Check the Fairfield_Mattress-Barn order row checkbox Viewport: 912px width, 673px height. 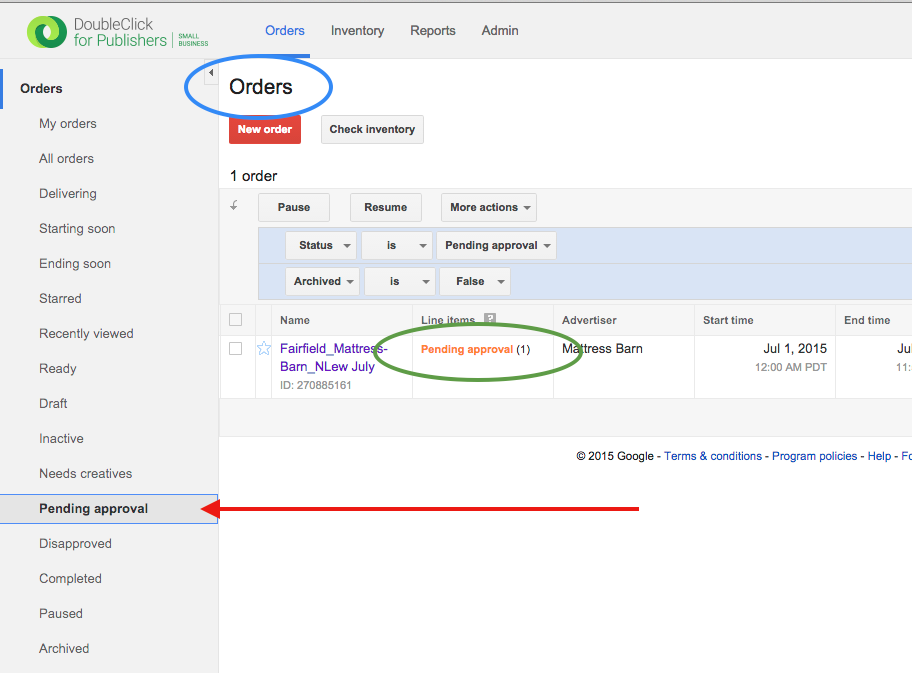pyautogui.click(x=236, y=349)
